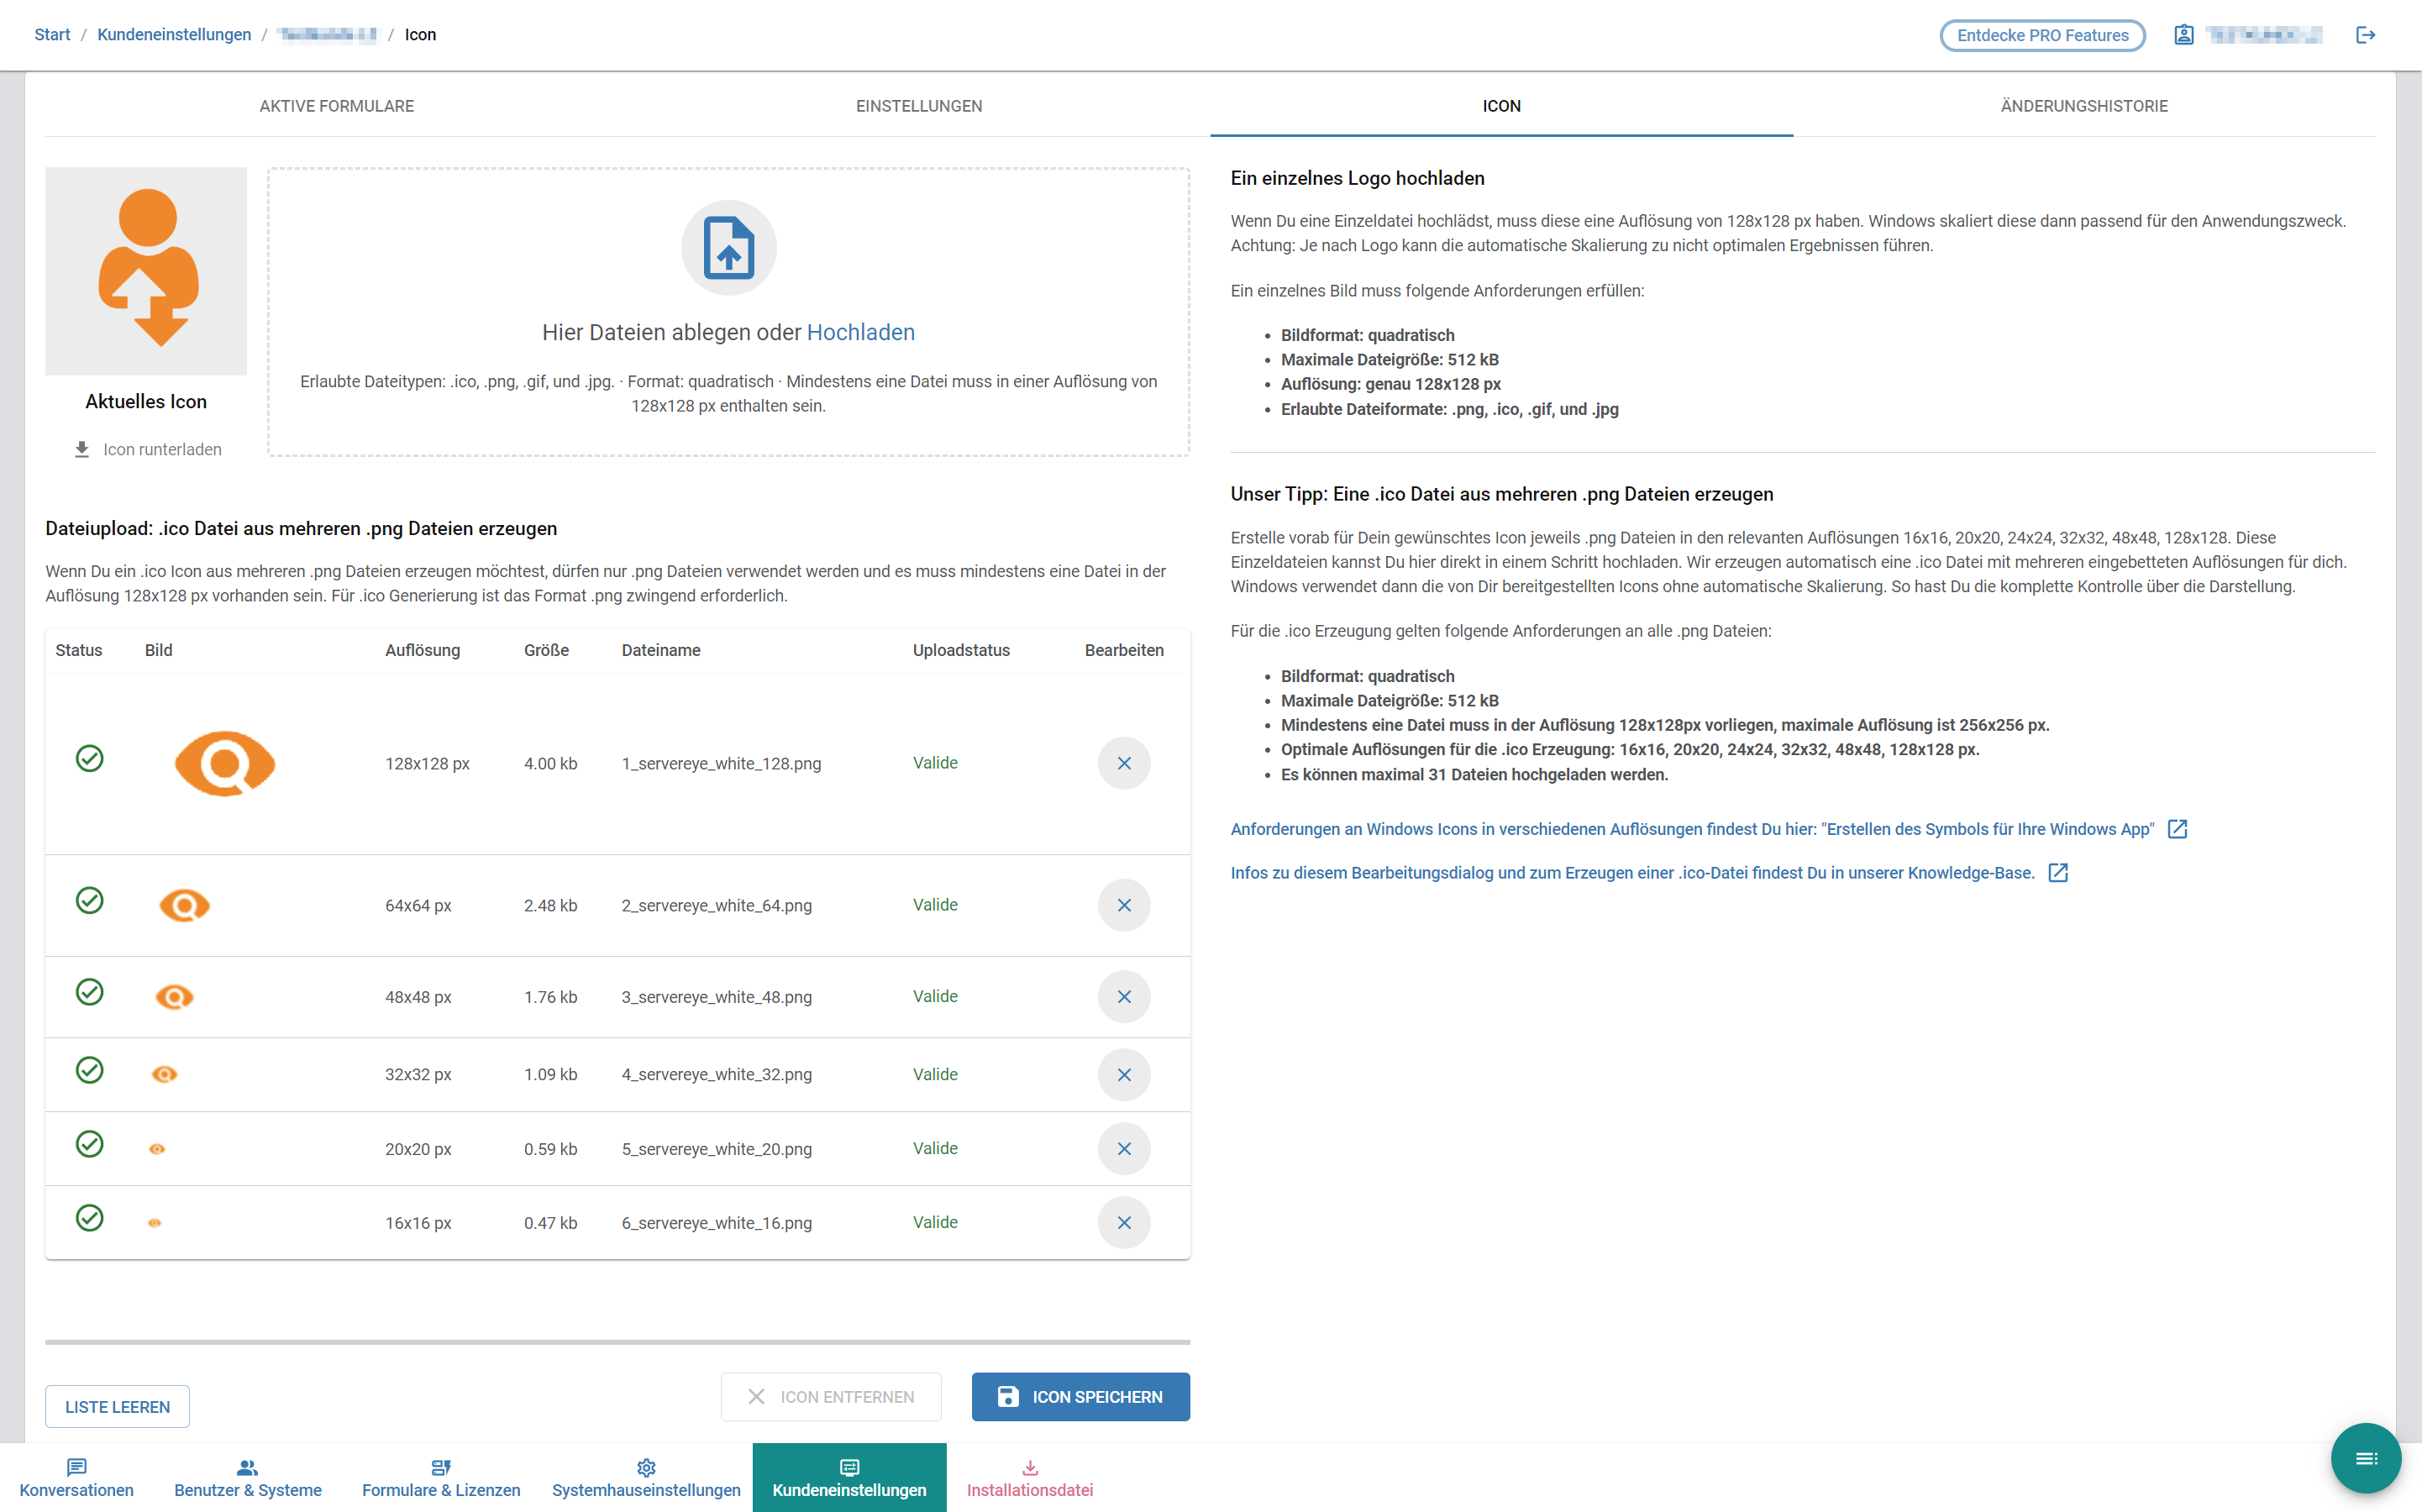This screenshot has width=2422, height=1512.
Task: Open Entdecke PRO Features
Action: click(x=2042, y=35)
